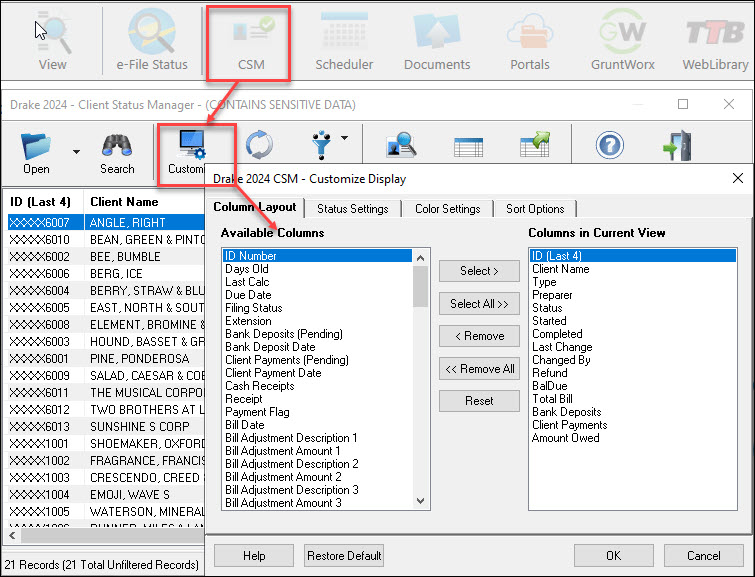Switch to the Column Layout tab
Viewport: 755px width, 577px height.
[x=255, y=208]
